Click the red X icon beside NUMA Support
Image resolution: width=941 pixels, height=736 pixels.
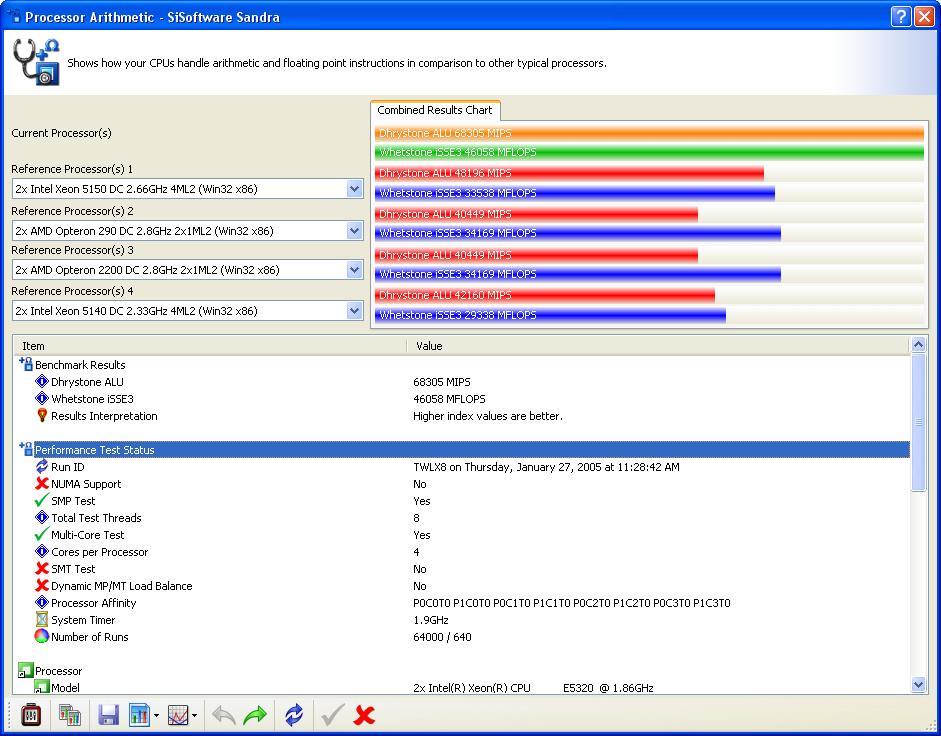pyautogui.click(x=41, y=483)
